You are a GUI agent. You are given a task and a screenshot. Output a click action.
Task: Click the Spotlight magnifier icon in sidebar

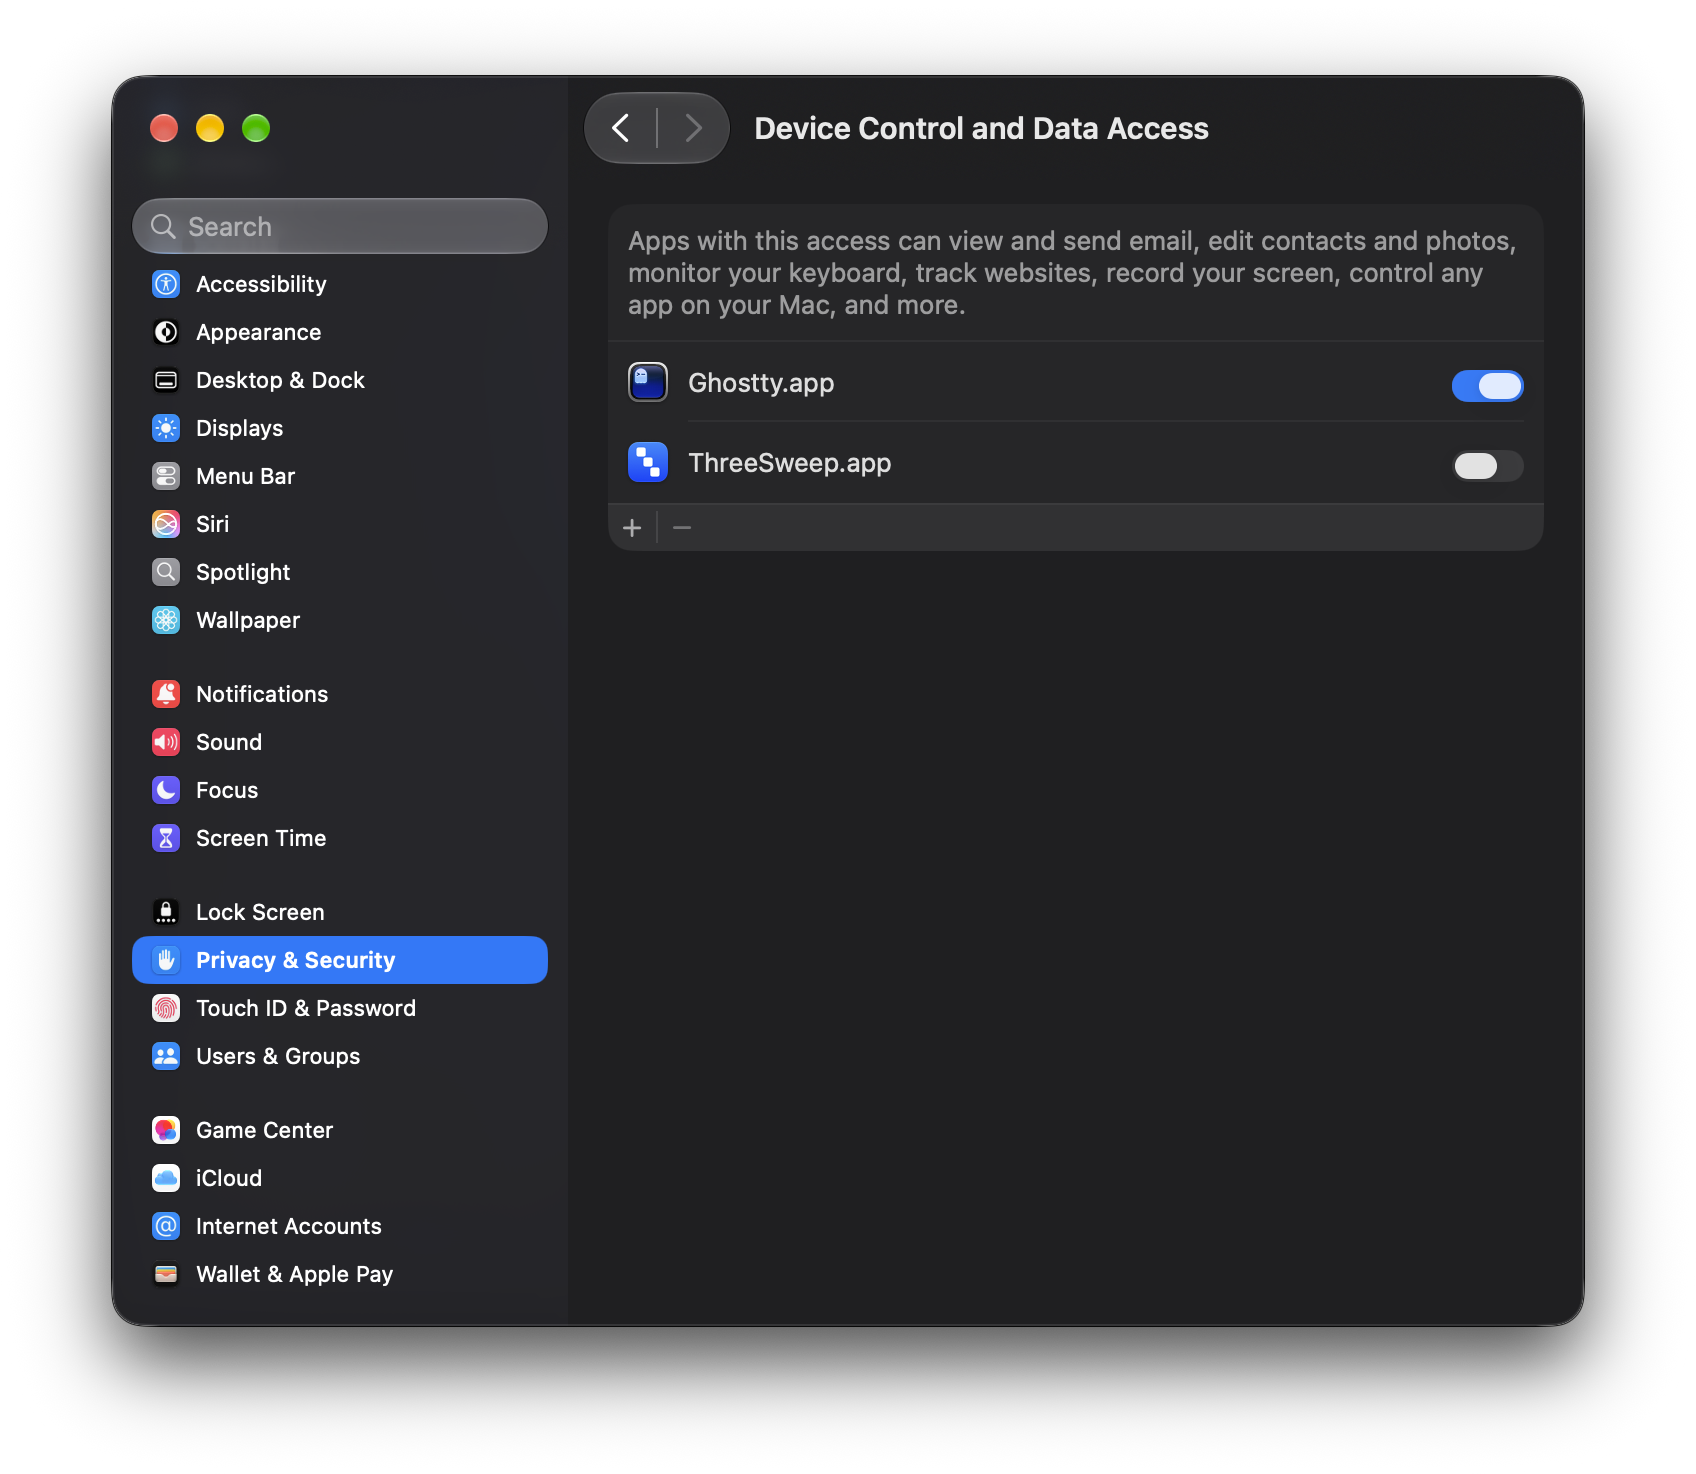166,572
